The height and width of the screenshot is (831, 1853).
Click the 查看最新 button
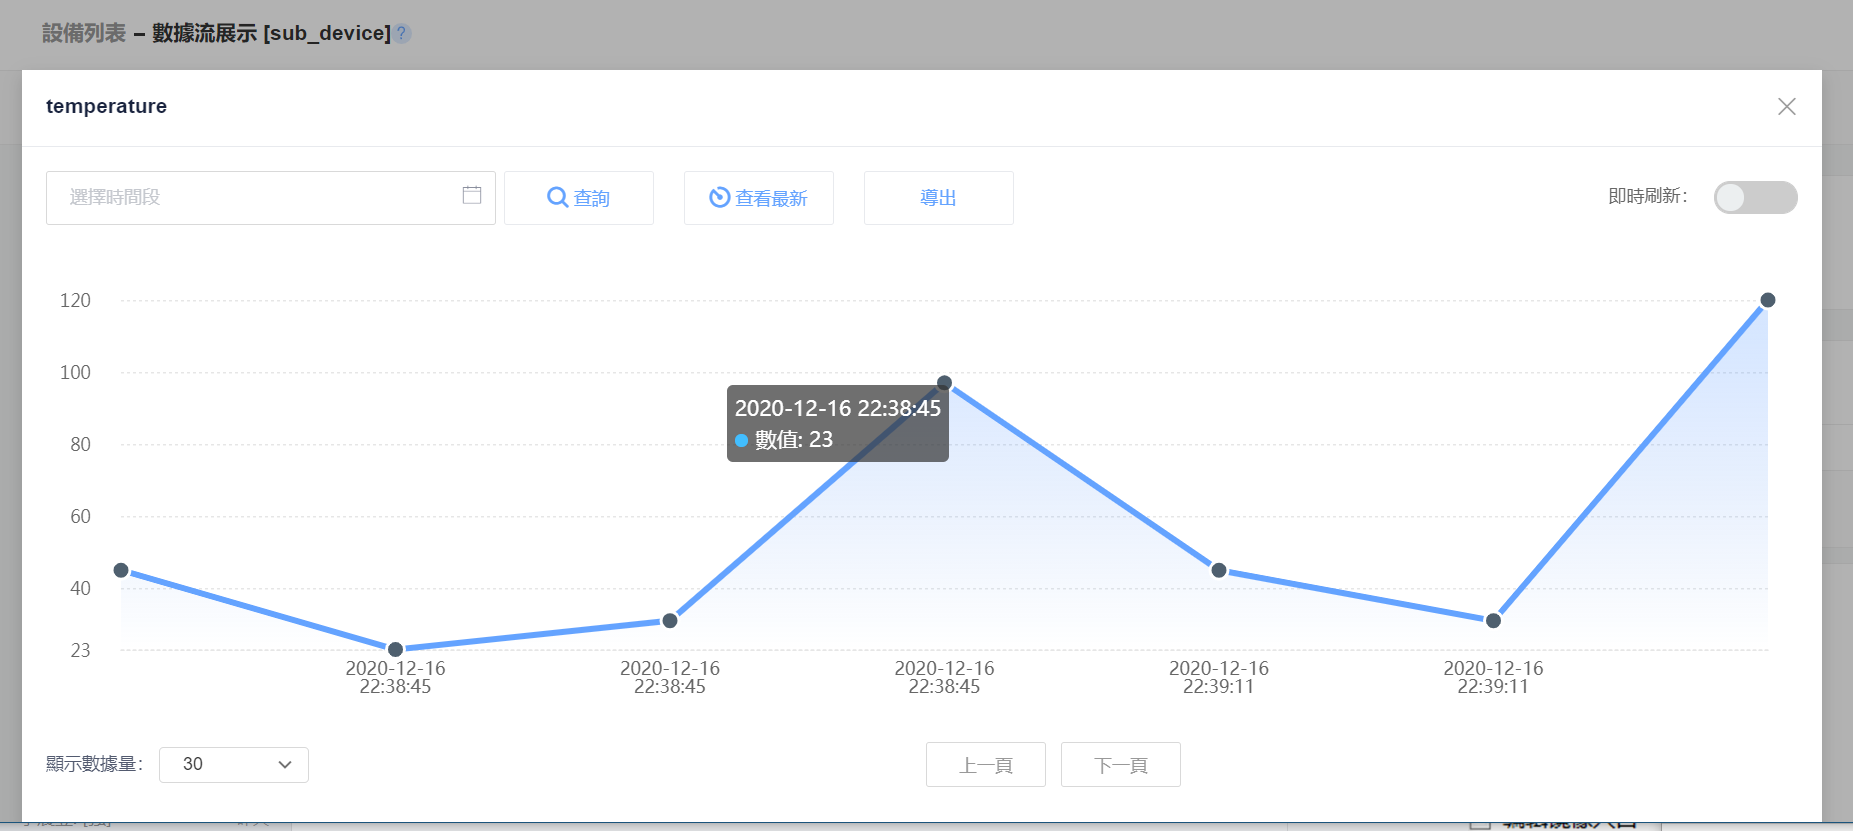pyautogui.click(x=758, y=197)
